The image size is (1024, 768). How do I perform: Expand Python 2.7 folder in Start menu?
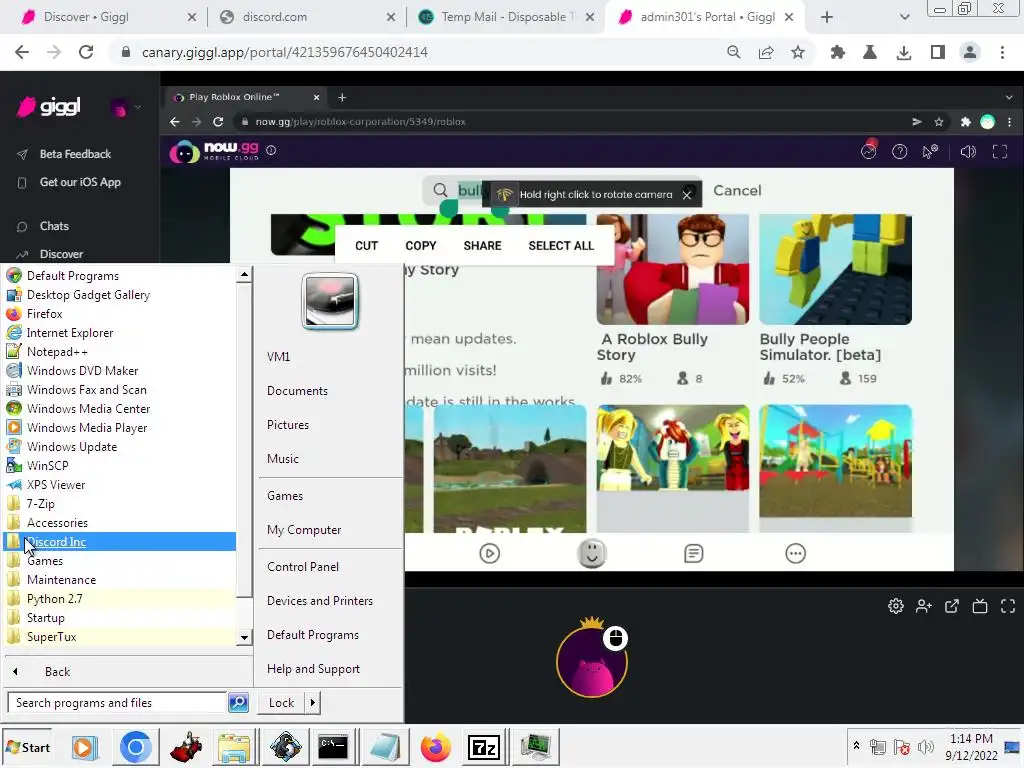(120, 598)
